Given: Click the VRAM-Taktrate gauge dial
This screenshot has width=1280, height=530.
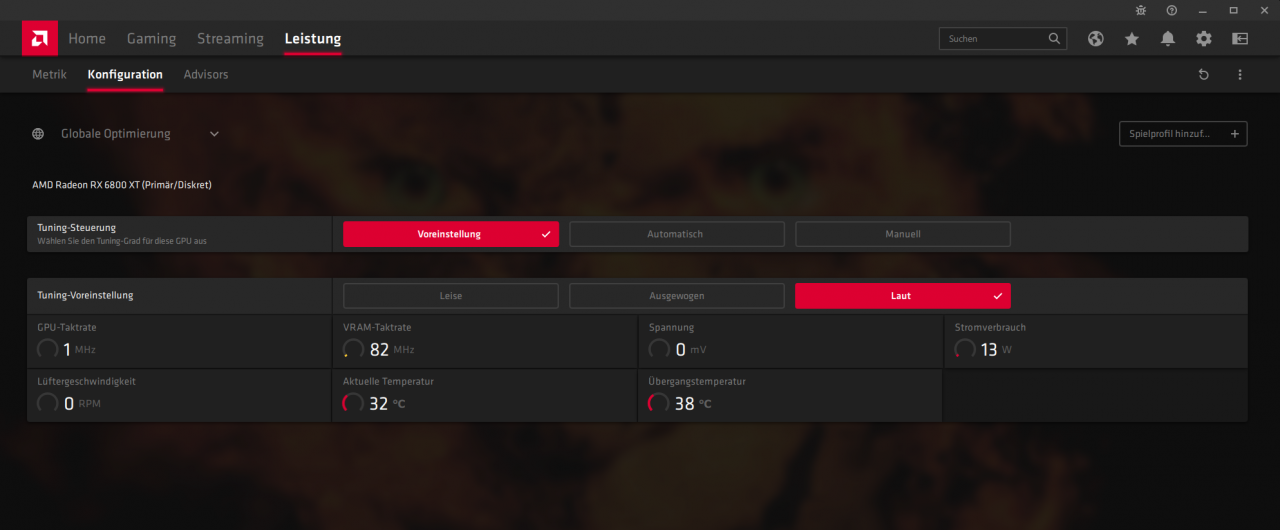Looking at the screenshot, I should [353, 349].
